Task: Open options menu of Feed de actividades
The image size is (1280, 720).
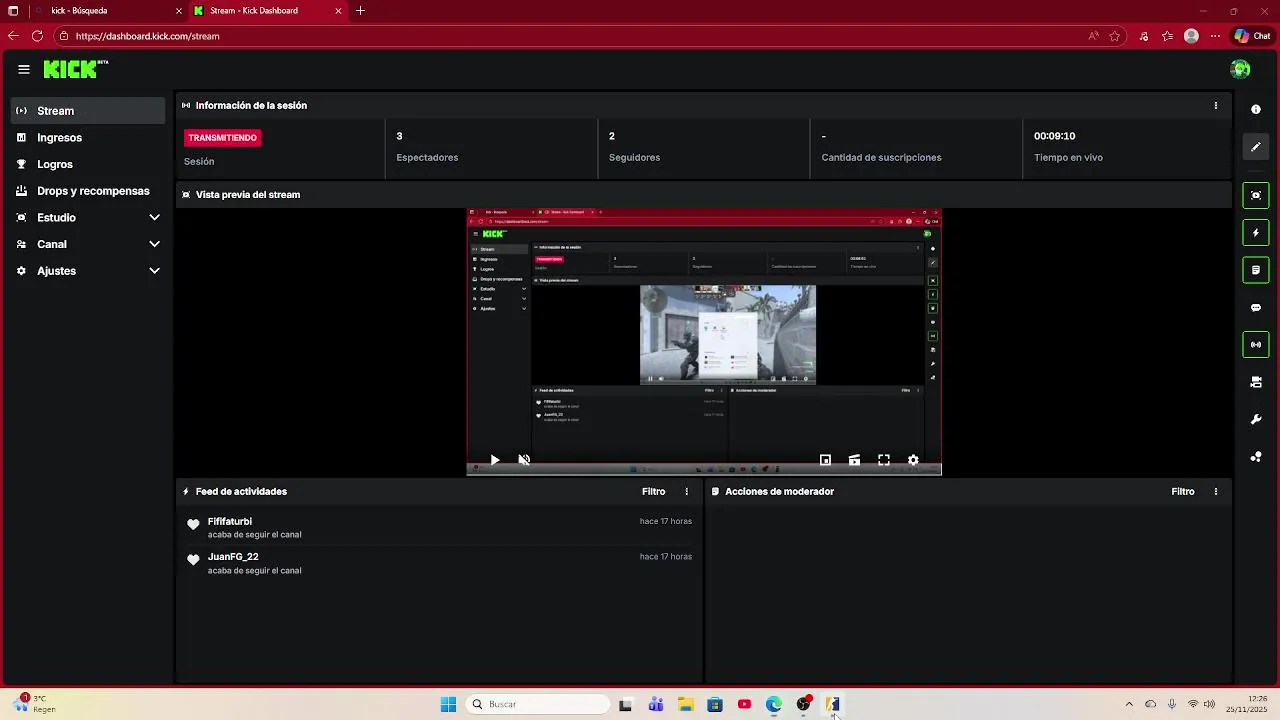Action: (x=687, y=492)
